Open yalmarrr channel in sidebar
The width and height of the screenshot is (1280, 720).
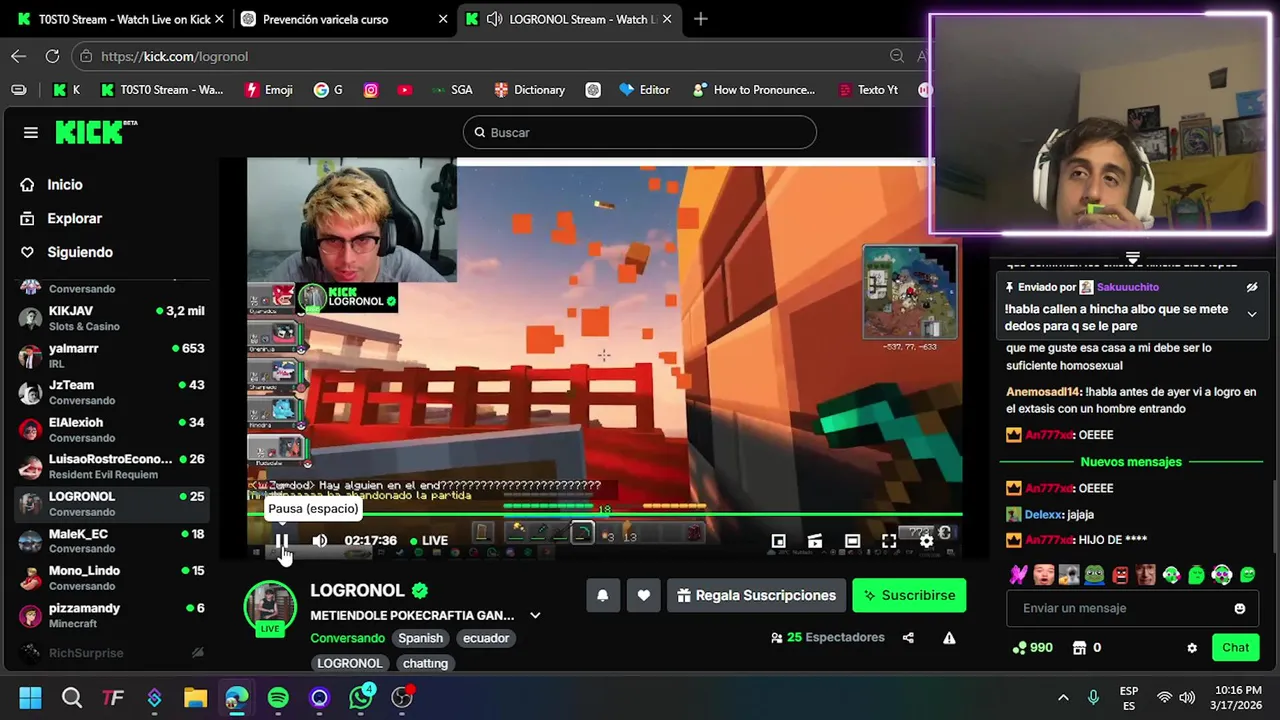pyautogui.click(x=113, y=355)
